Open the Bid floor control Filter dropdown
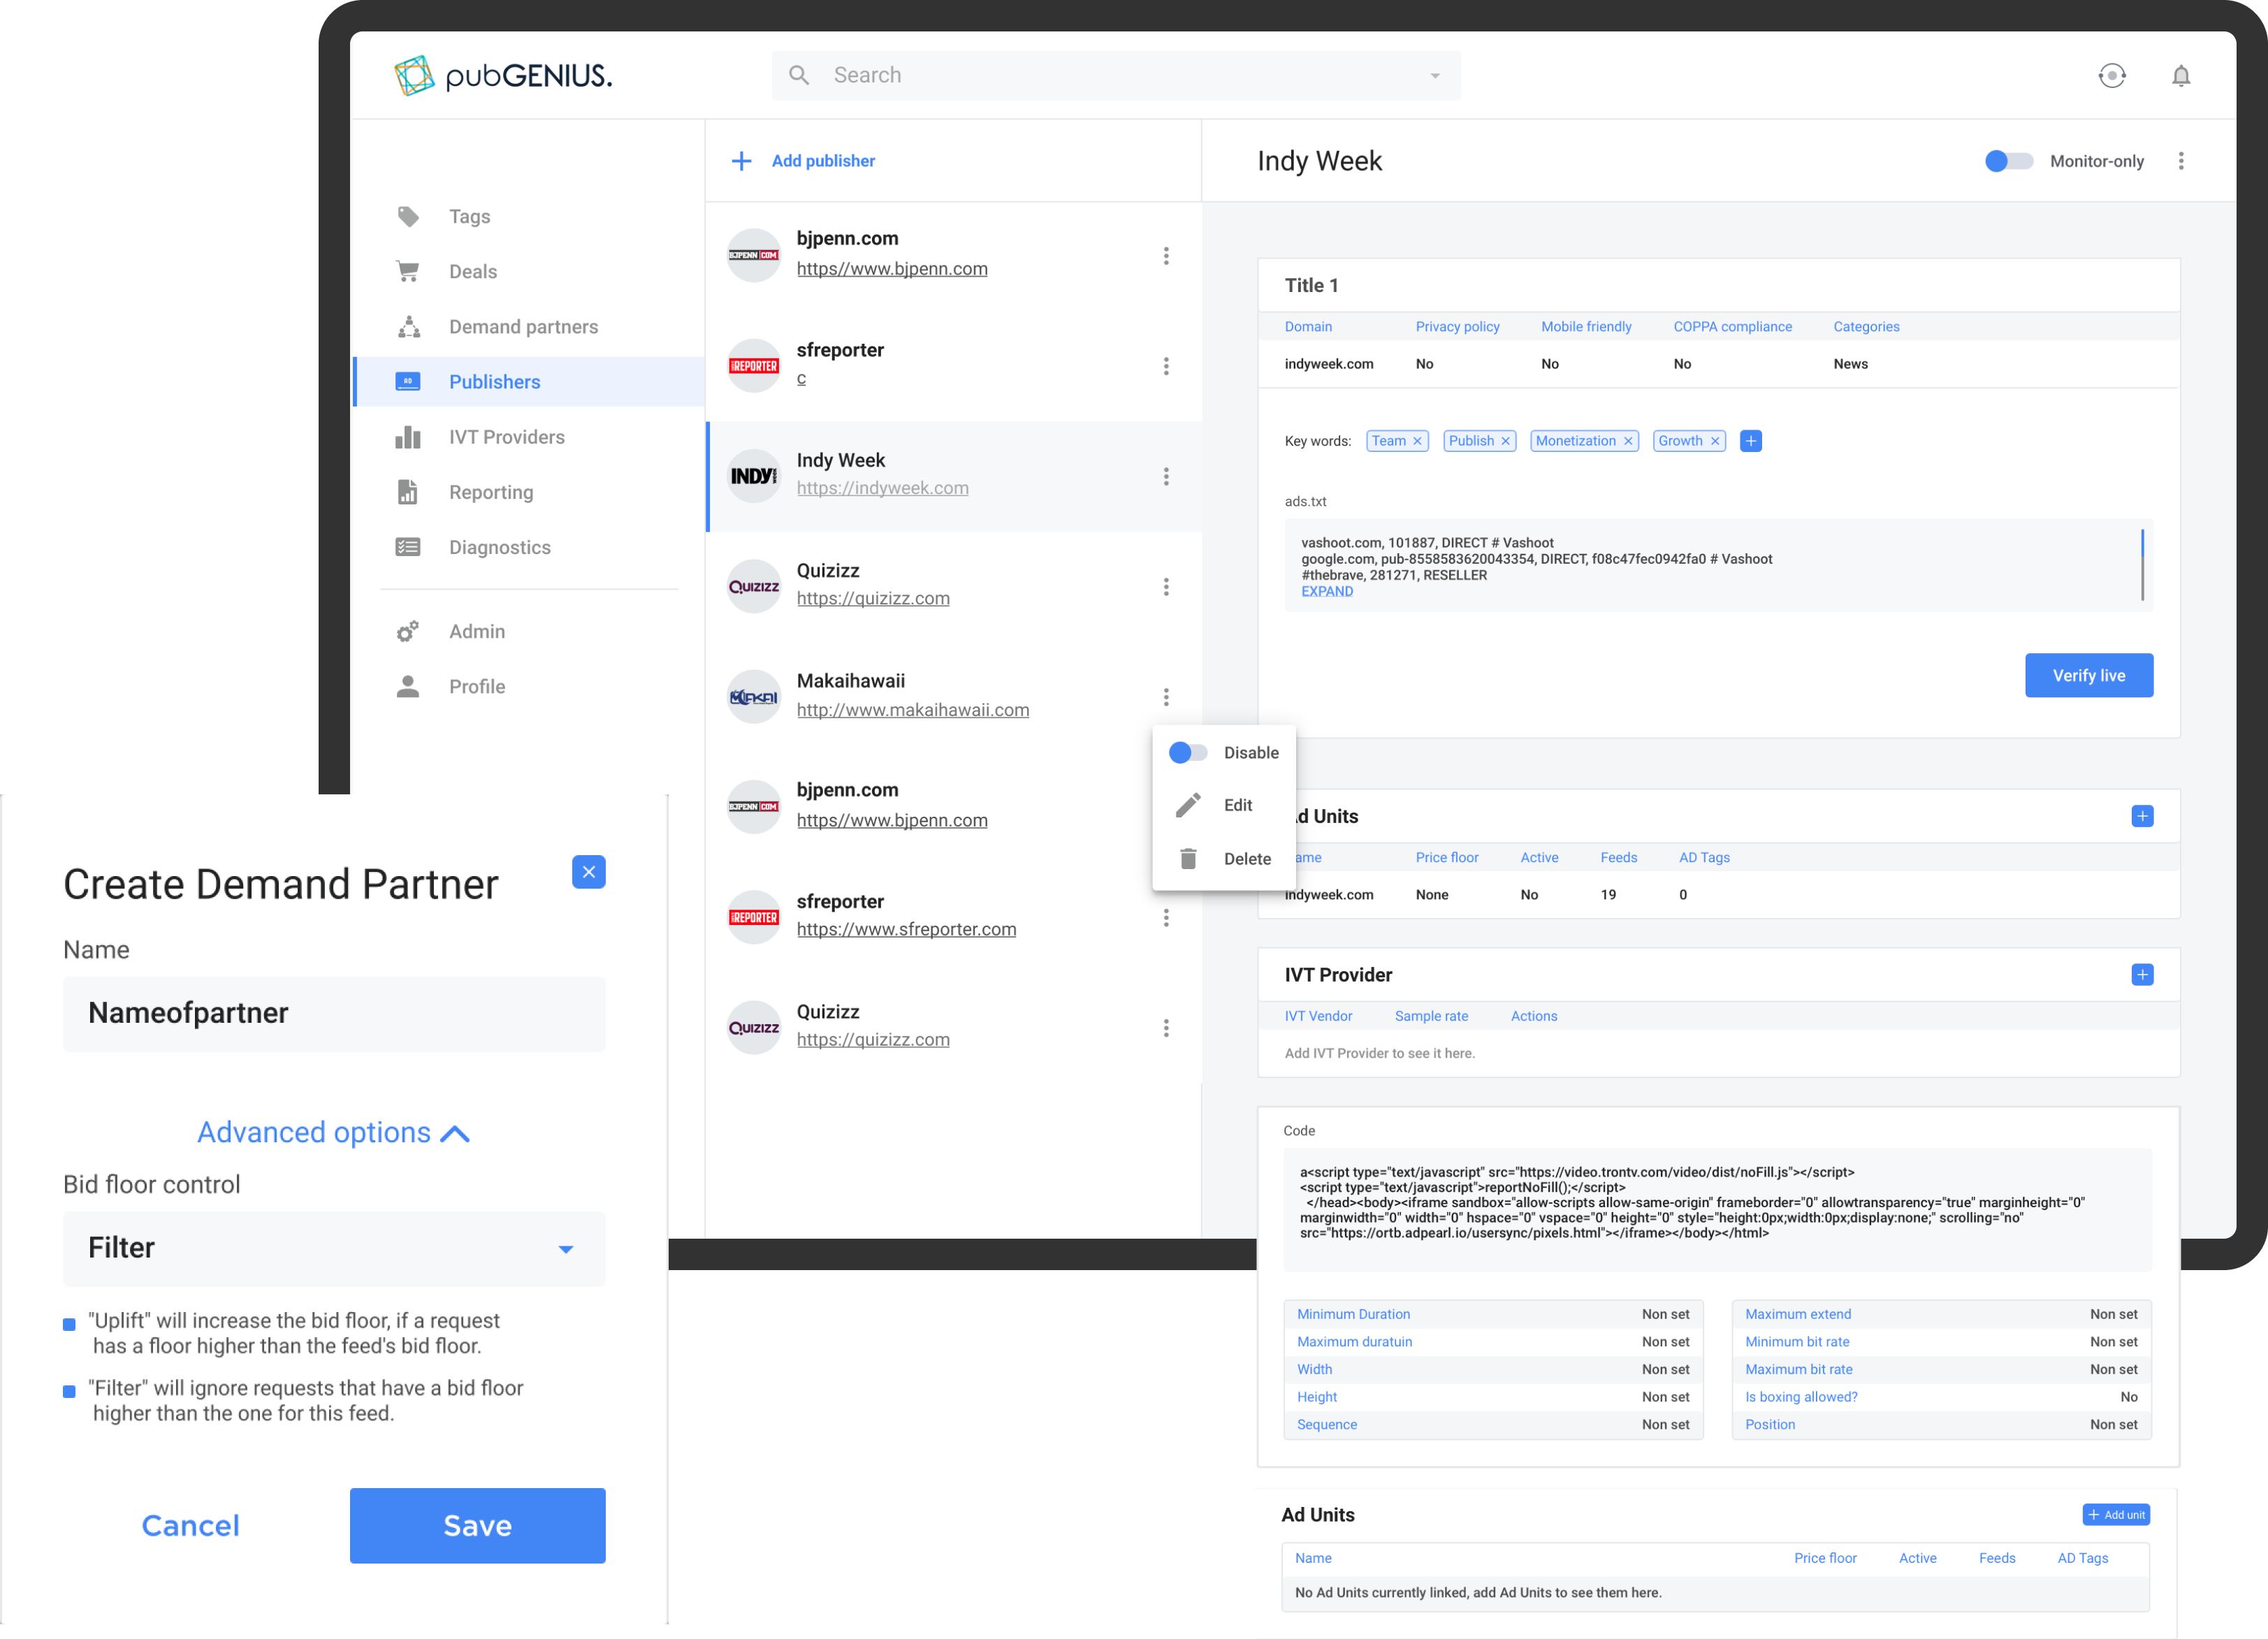Viewport: 2268px width, 1639px height. pyautogui.click(x=334, y=1248)
